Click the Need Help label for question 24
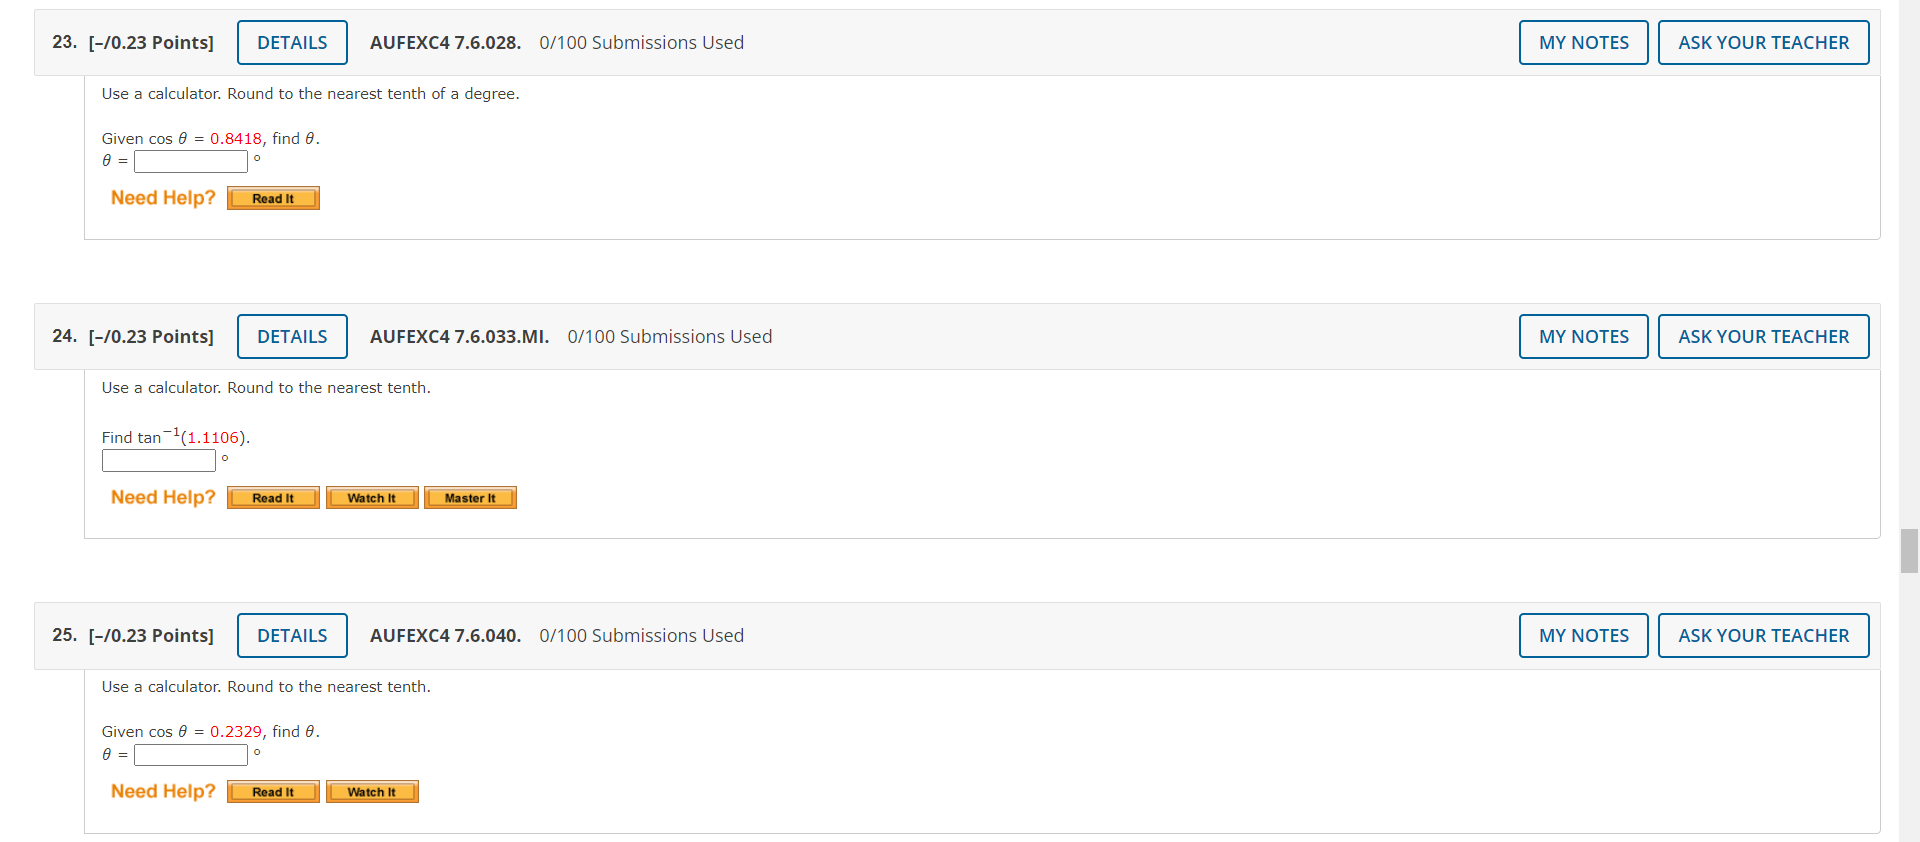Screen dimensions: 1920x842 pyautogui.click(x=162, y=497)
